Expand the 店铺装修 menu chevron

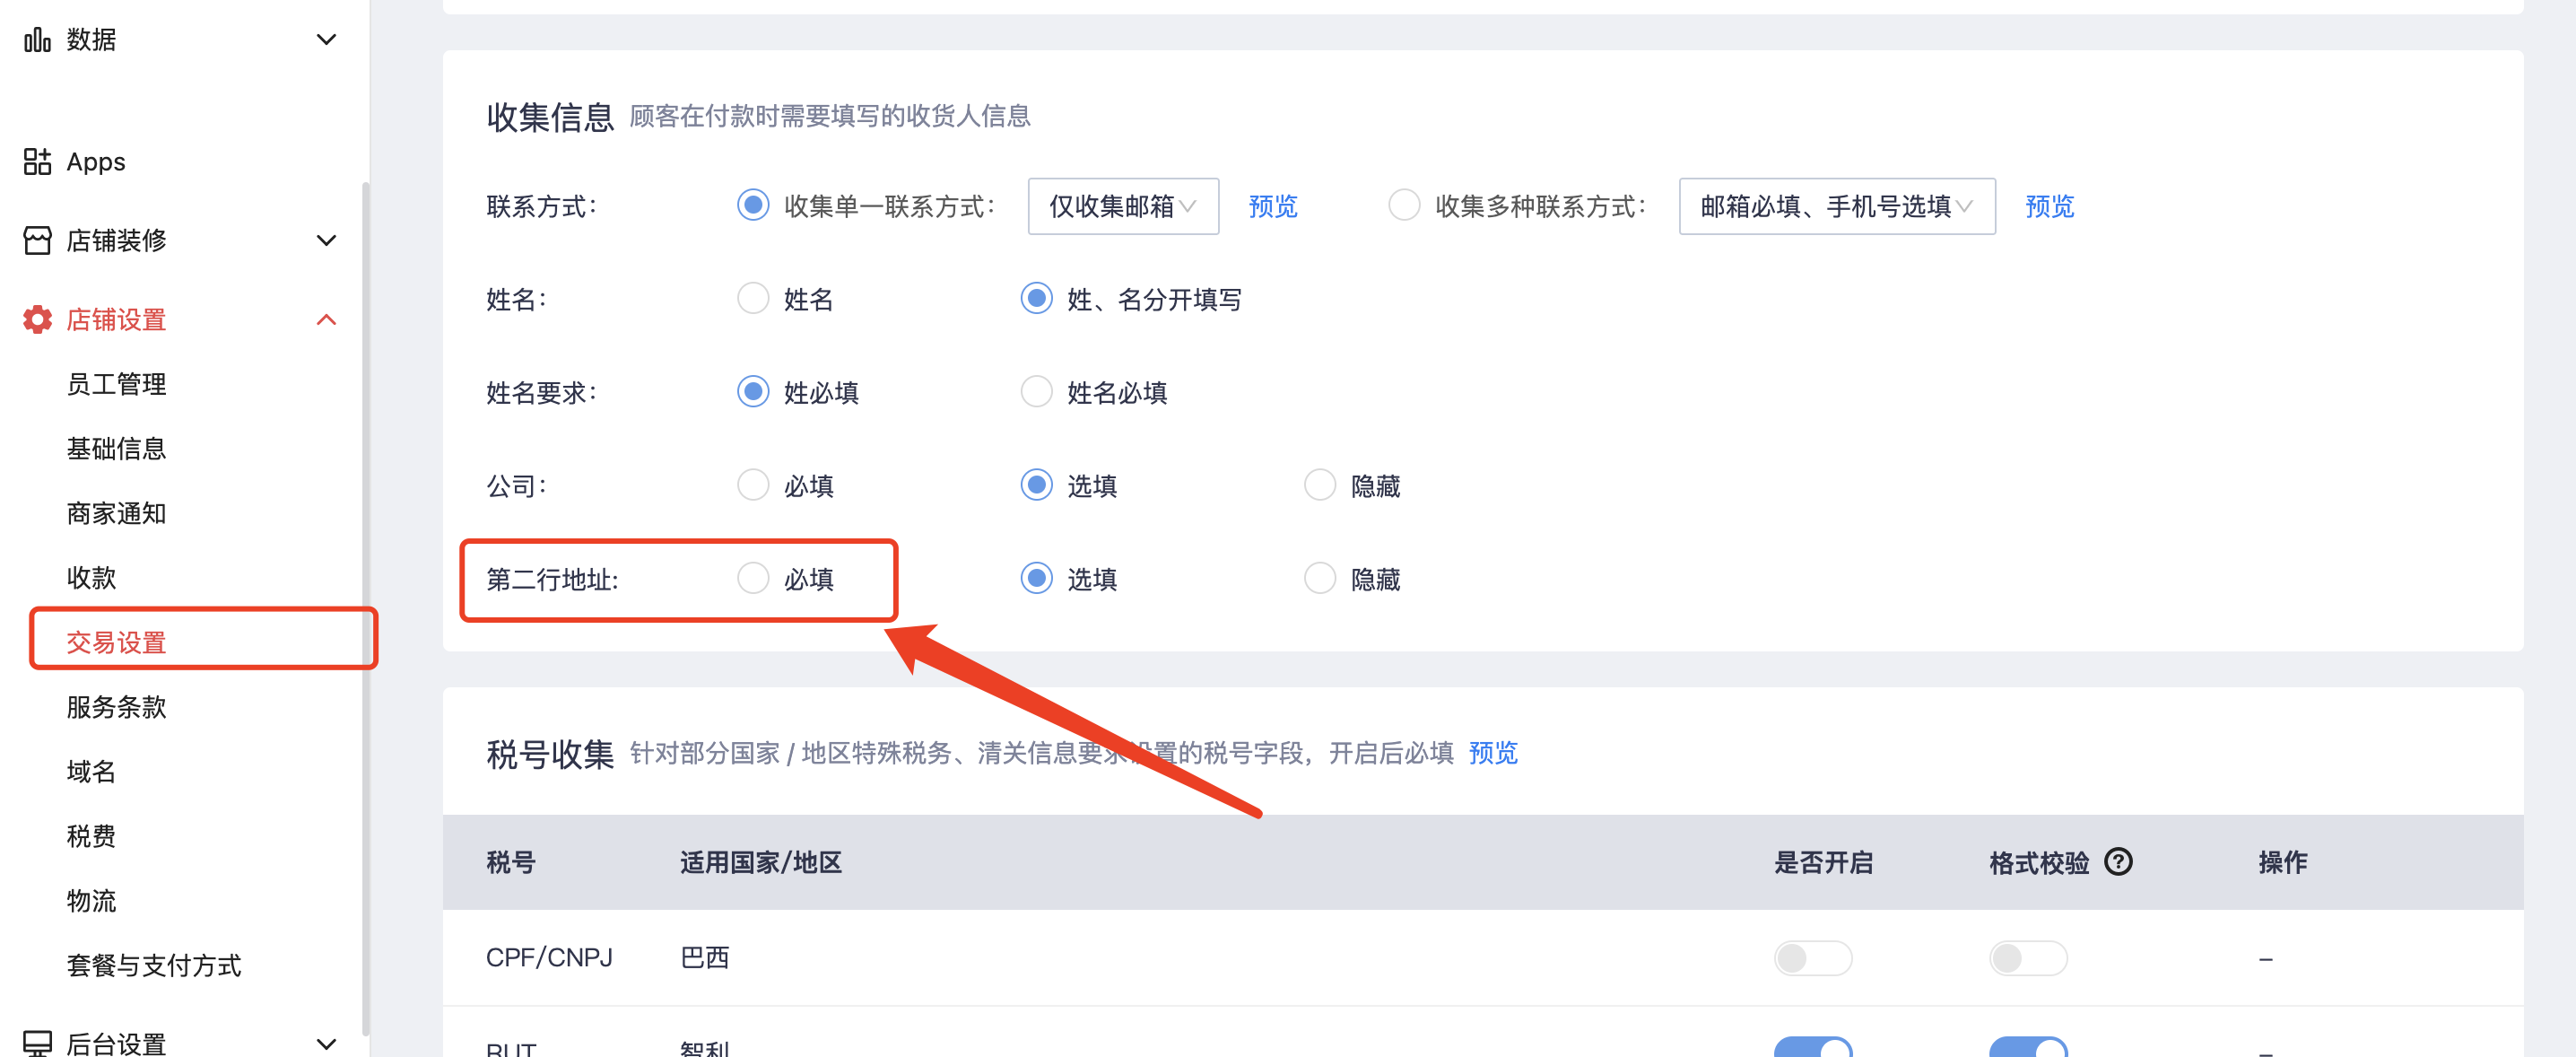(326, 241)
